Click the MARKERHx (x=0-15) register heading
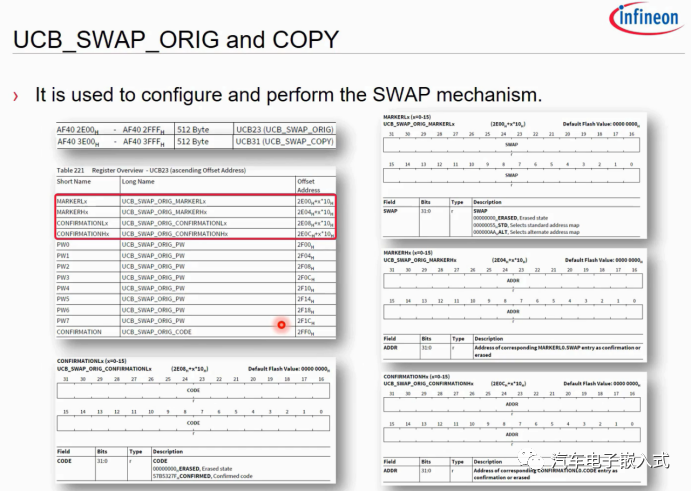692x491 pixels. 408,253
